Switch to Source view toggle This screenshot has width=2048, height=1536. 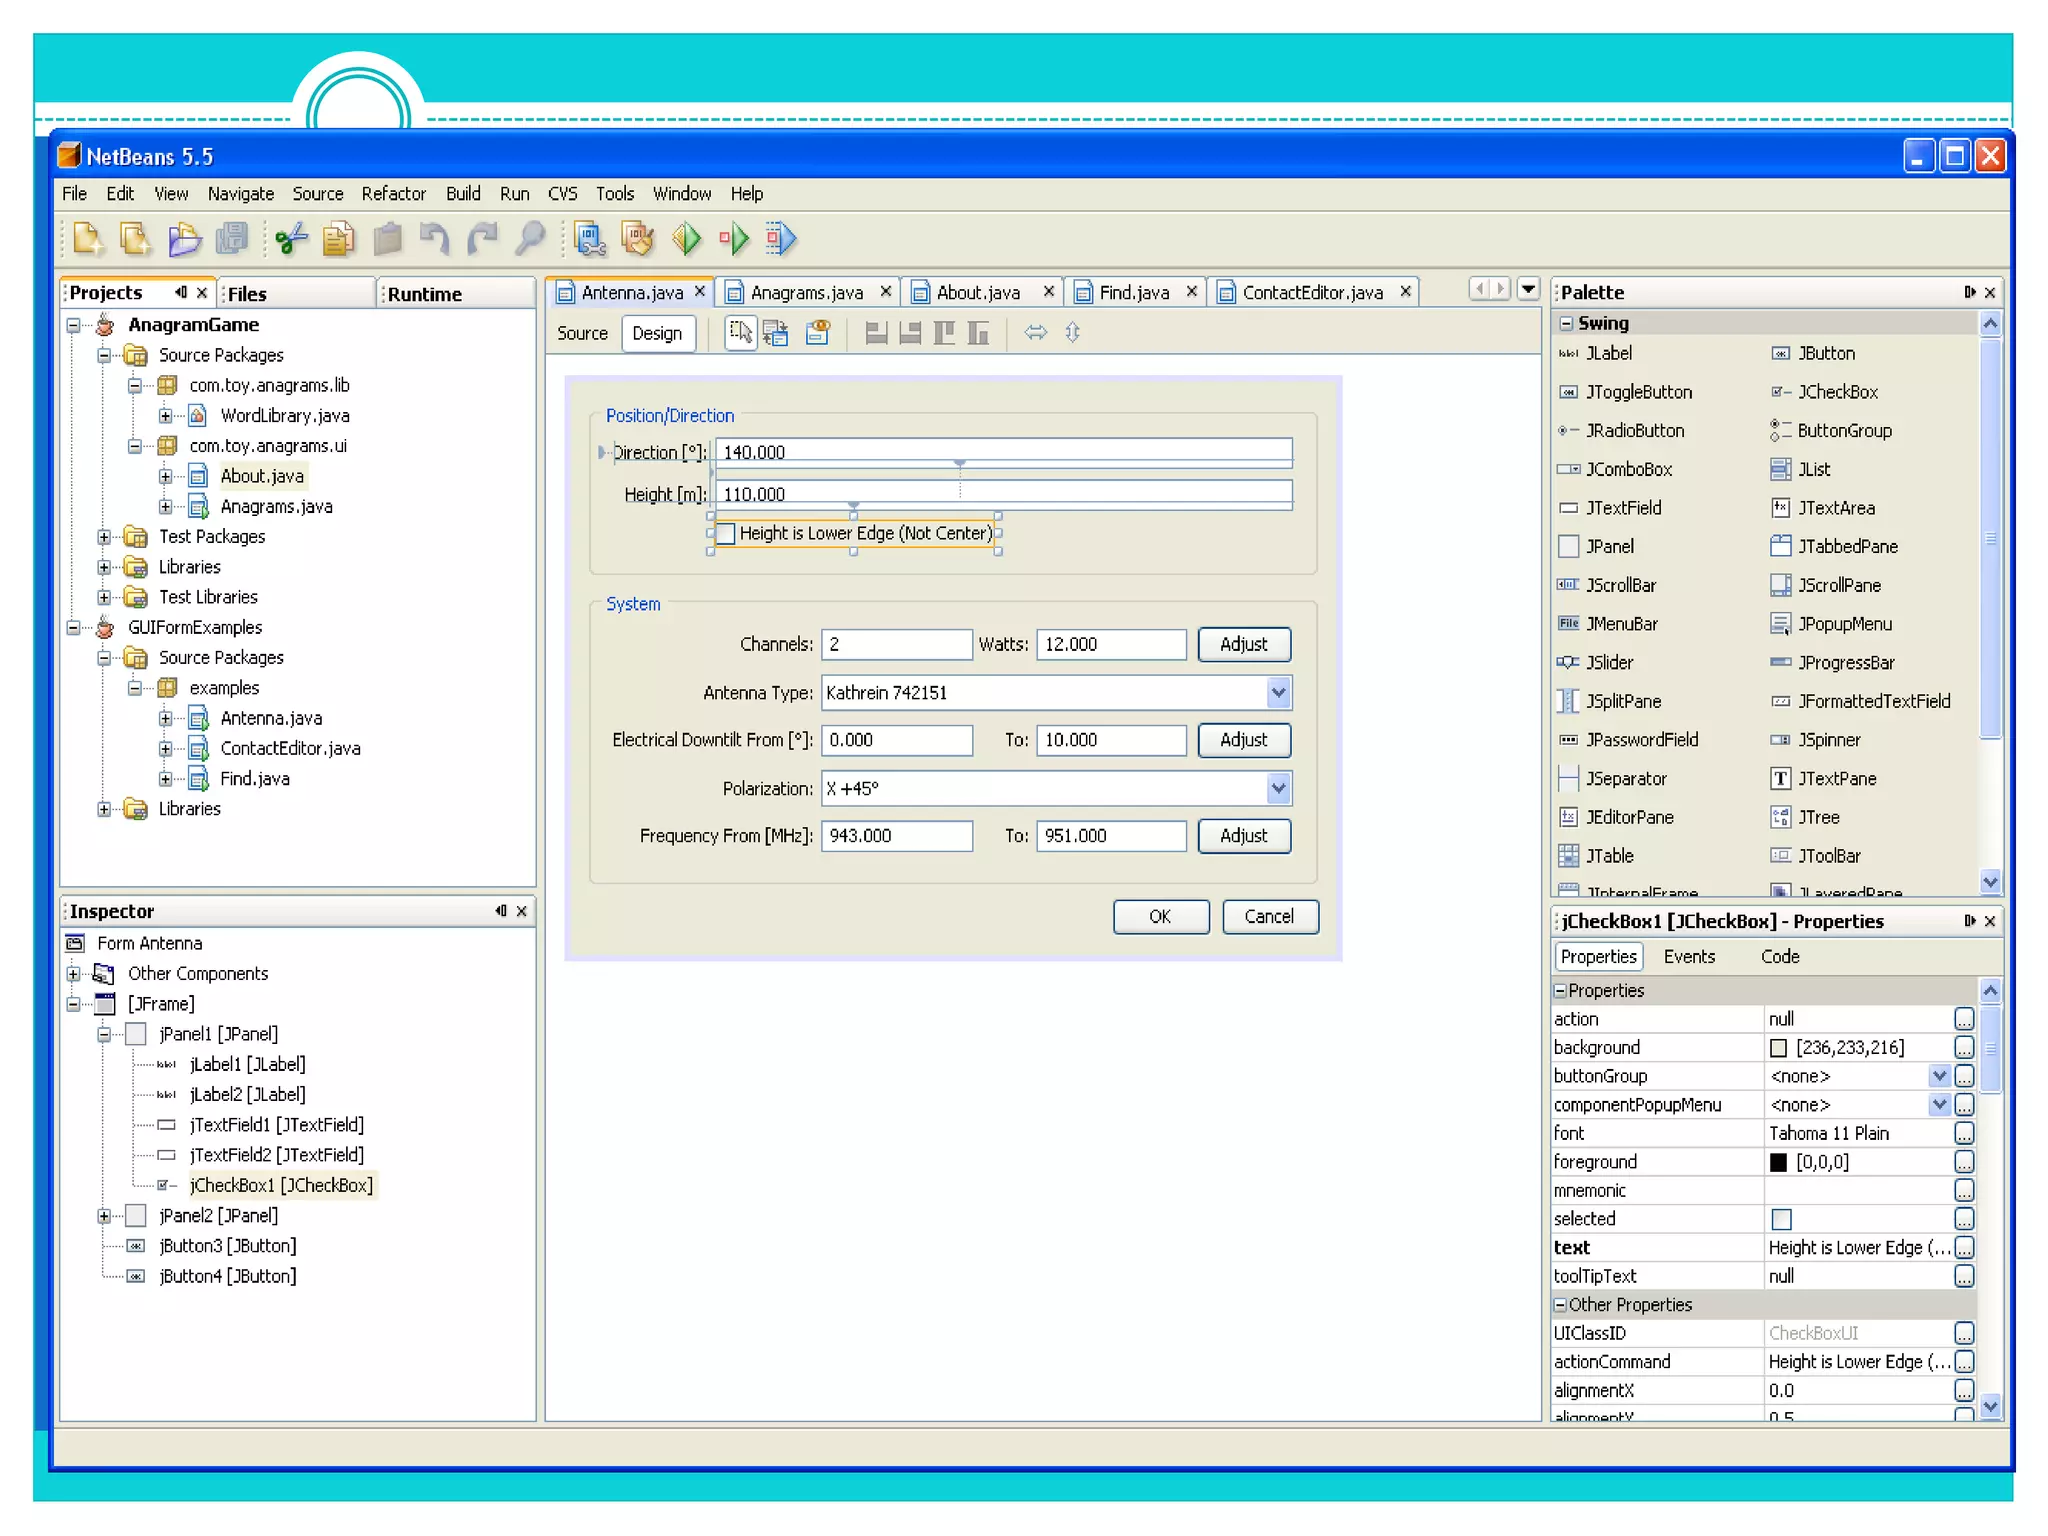tap(582, 333)
